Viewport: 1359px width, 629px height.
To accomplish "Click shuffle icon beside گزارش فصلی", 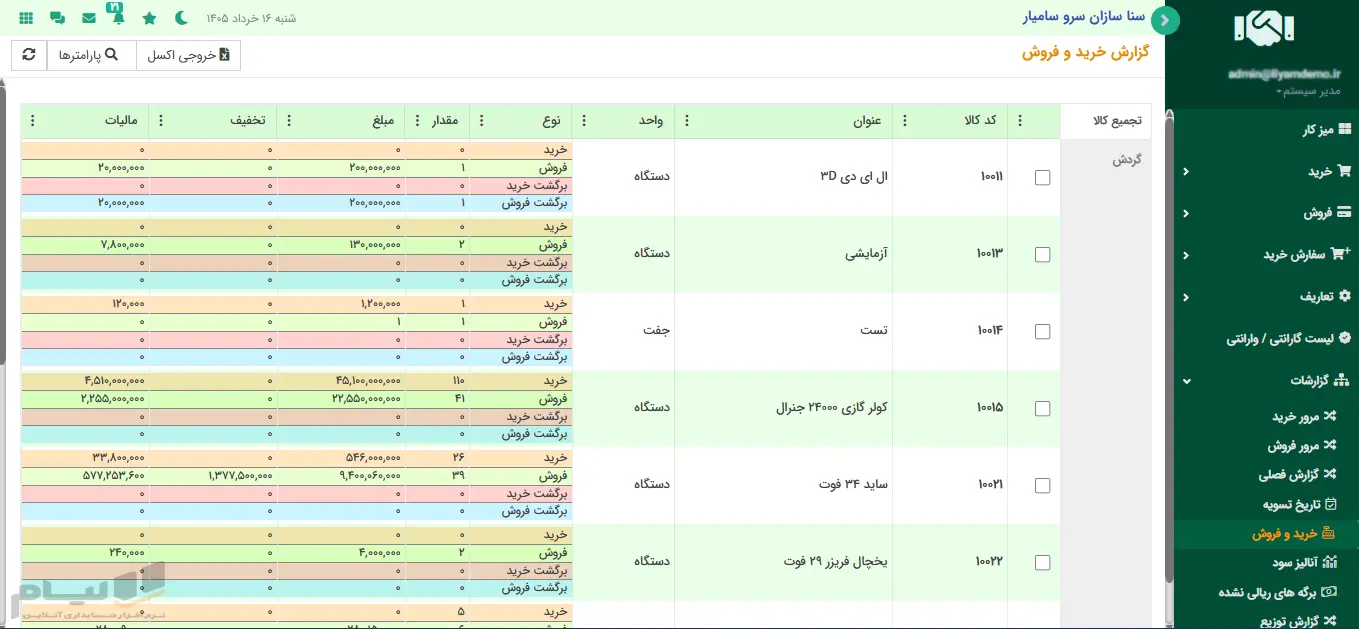I will pos(1329,475).
